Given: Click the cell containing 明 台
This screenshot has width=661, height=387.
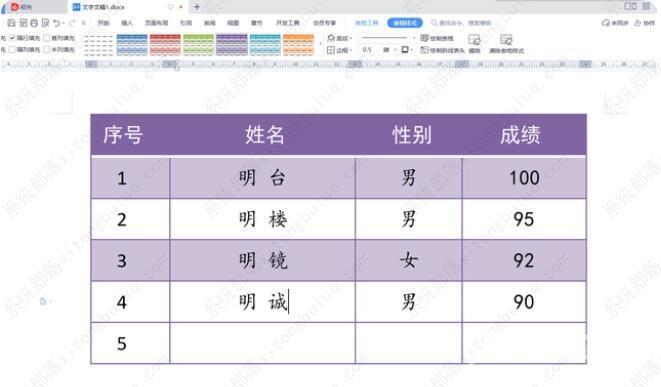Looking at the screenshot, I should [x=263, y=178].
